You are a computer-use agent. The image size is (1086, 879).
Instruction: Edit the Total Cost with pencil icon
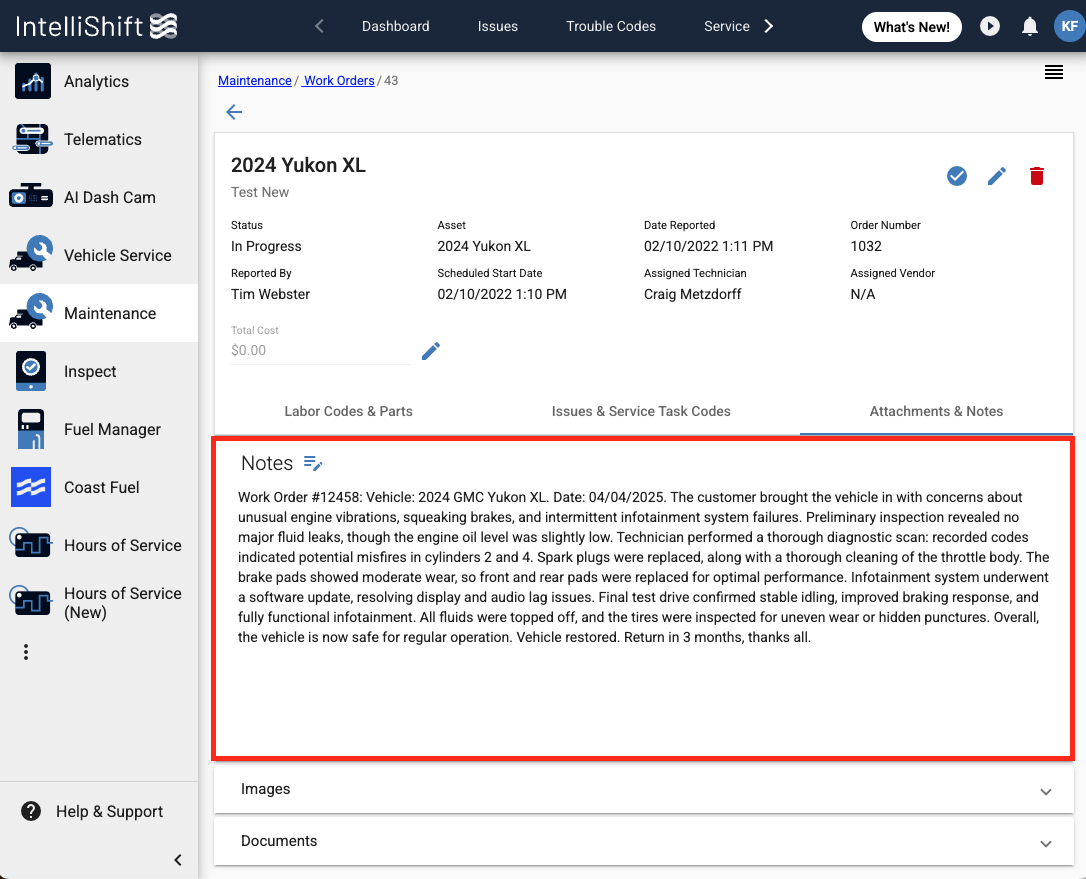coord(431,351)
